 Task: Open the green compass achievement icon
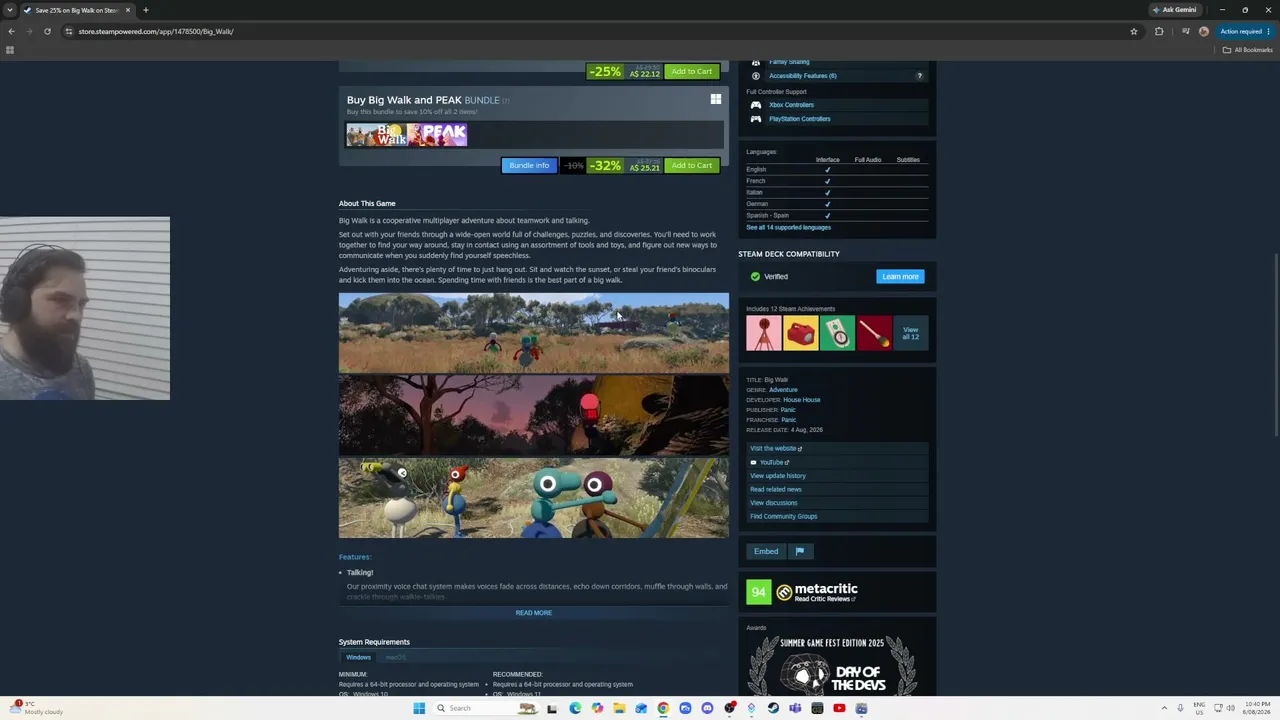pos(837,333)
